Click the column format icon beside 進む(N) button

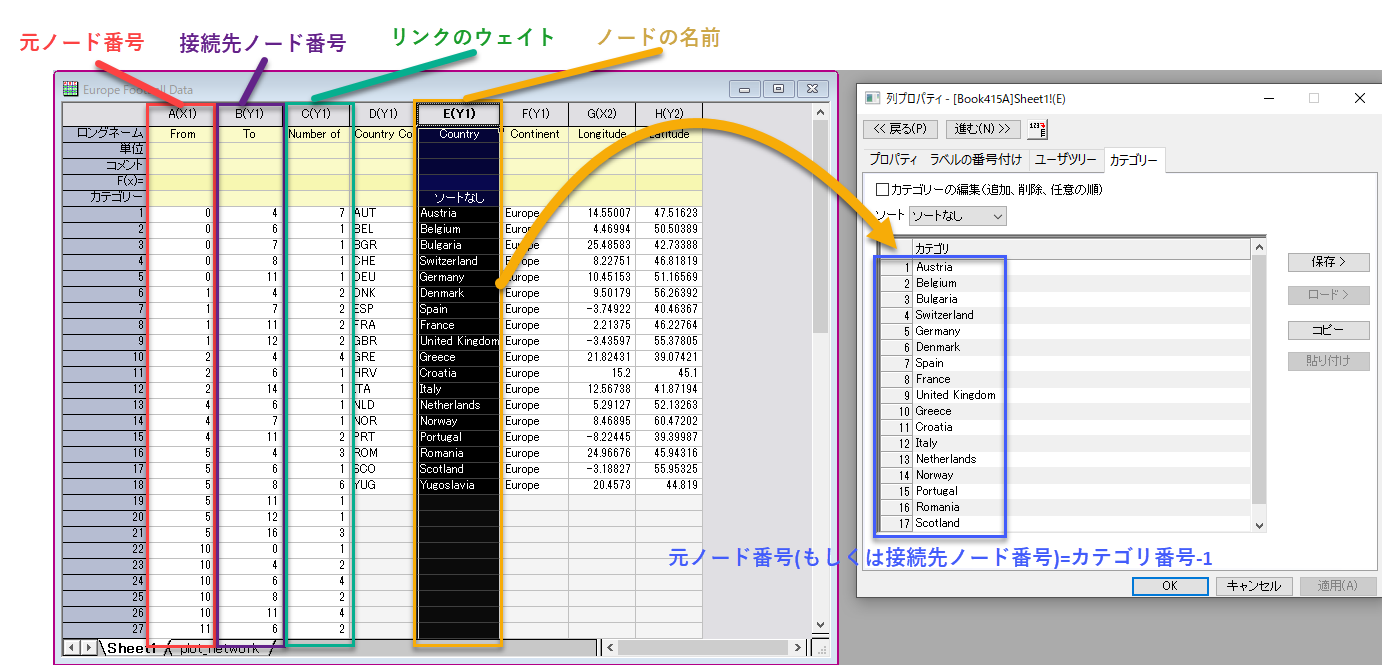click(1037, 129)
